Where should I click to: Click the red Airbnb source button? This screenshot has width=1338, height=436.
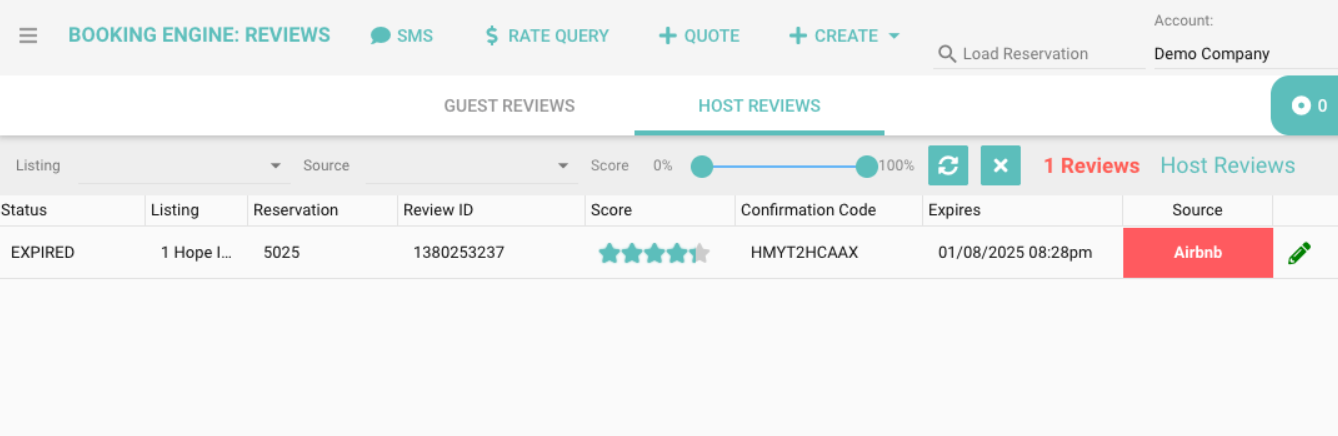tap(1197, 253)
